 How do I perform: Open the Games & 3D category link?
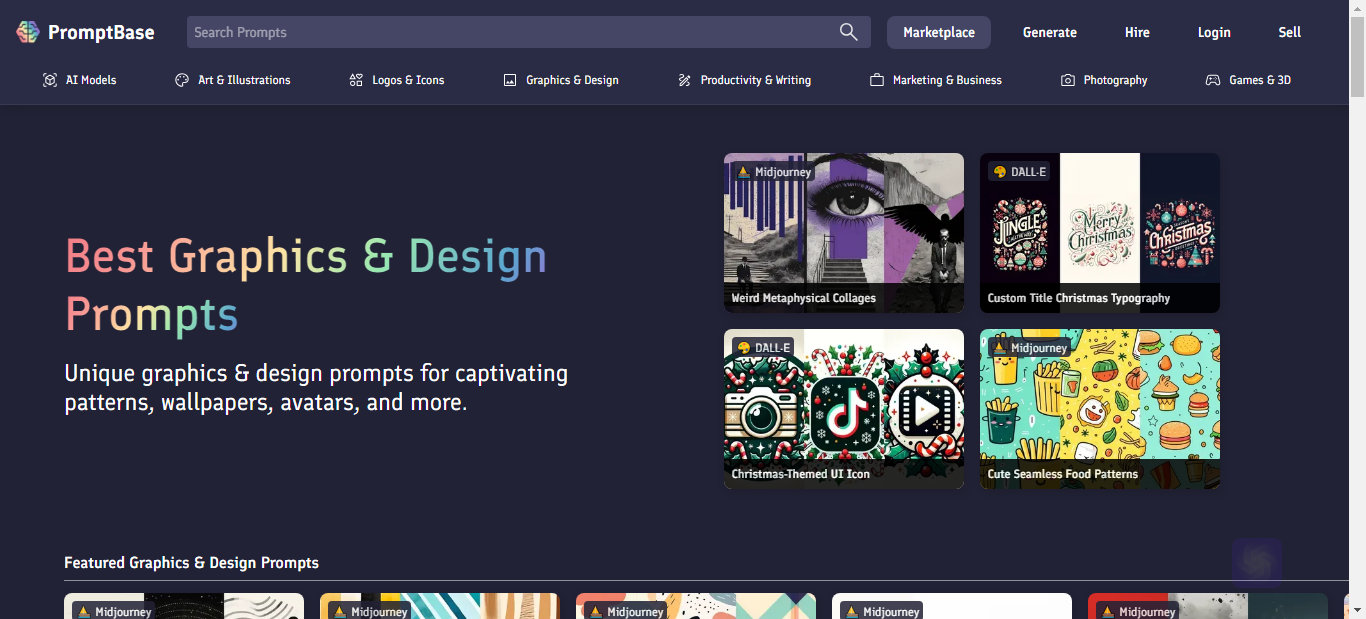tap(1248, 80)
